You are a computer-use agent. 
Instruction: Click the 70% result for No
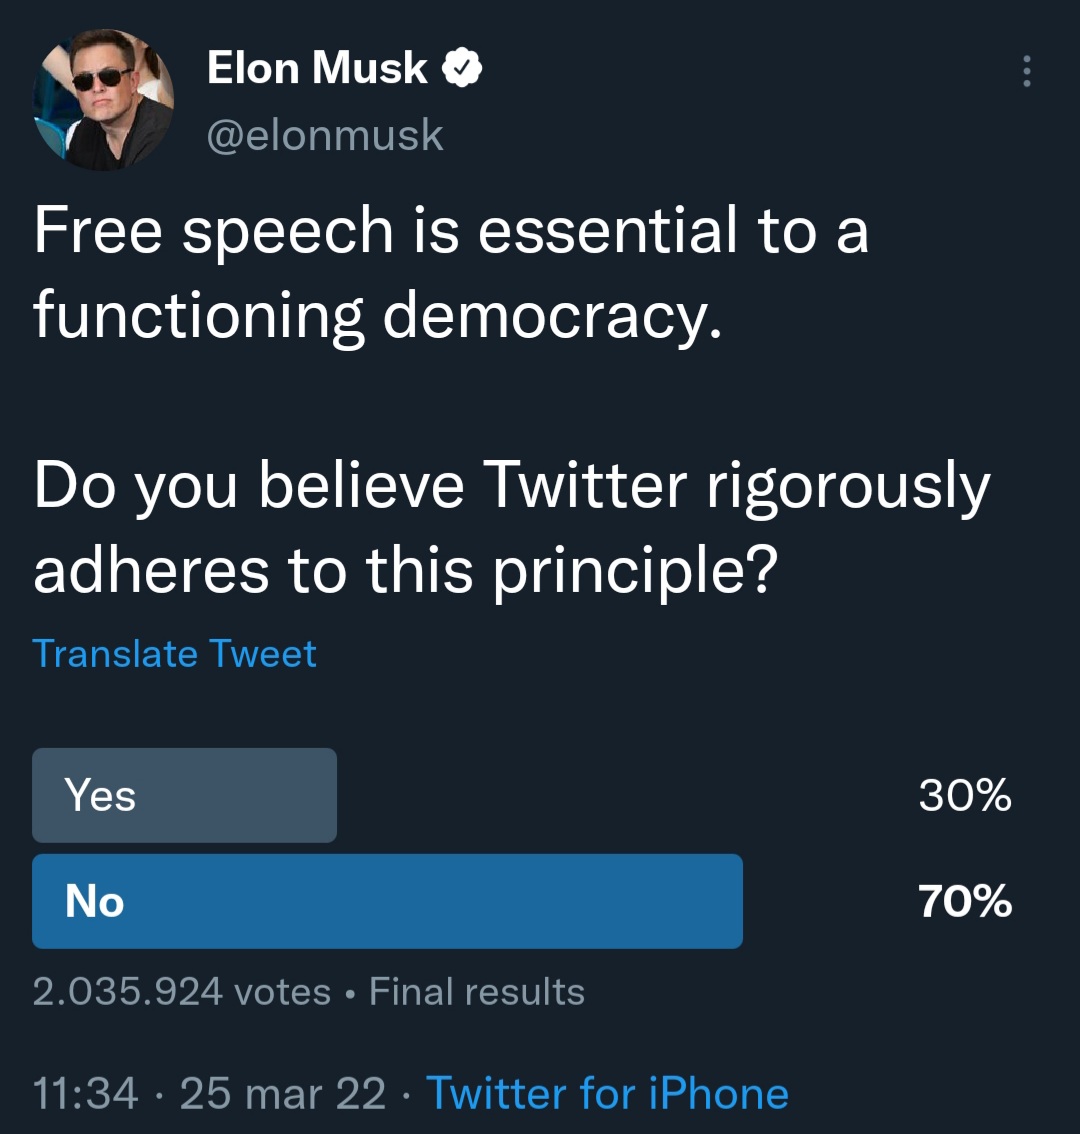(x=965, y=901)
